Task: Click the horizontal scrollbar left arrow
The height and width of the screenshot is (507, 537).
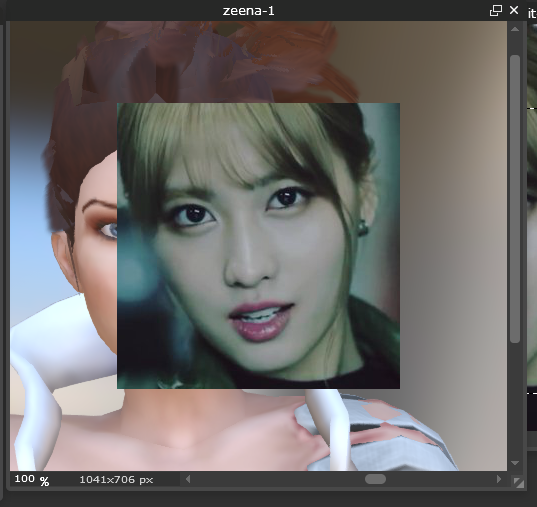Action: 188,479
